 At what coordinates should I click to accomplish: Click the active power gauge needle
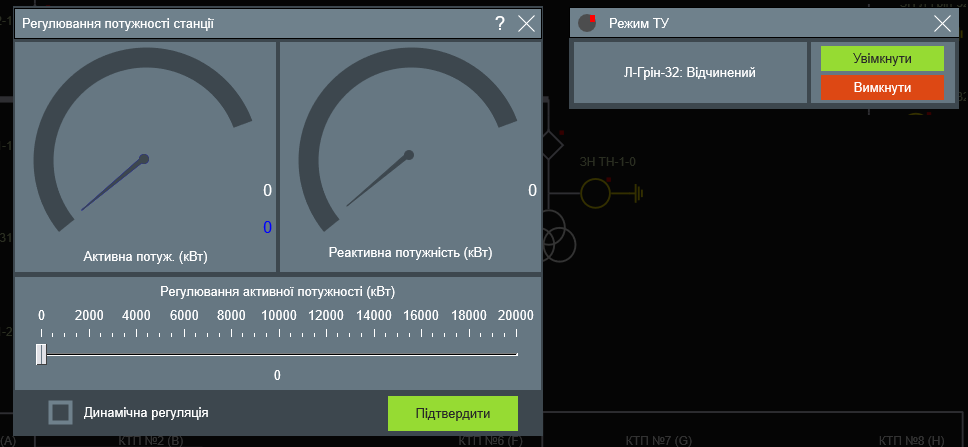pos(112,184)
